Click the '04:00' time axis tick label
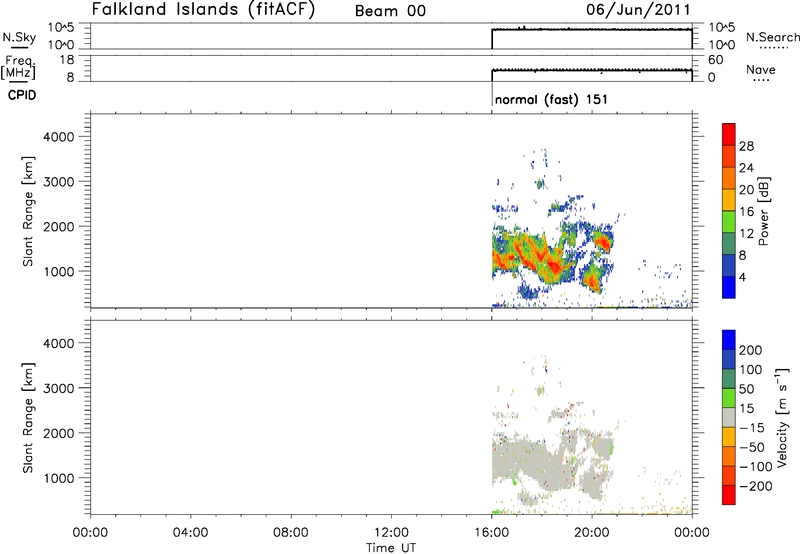800x554 pixels. [x=191, y=533]
